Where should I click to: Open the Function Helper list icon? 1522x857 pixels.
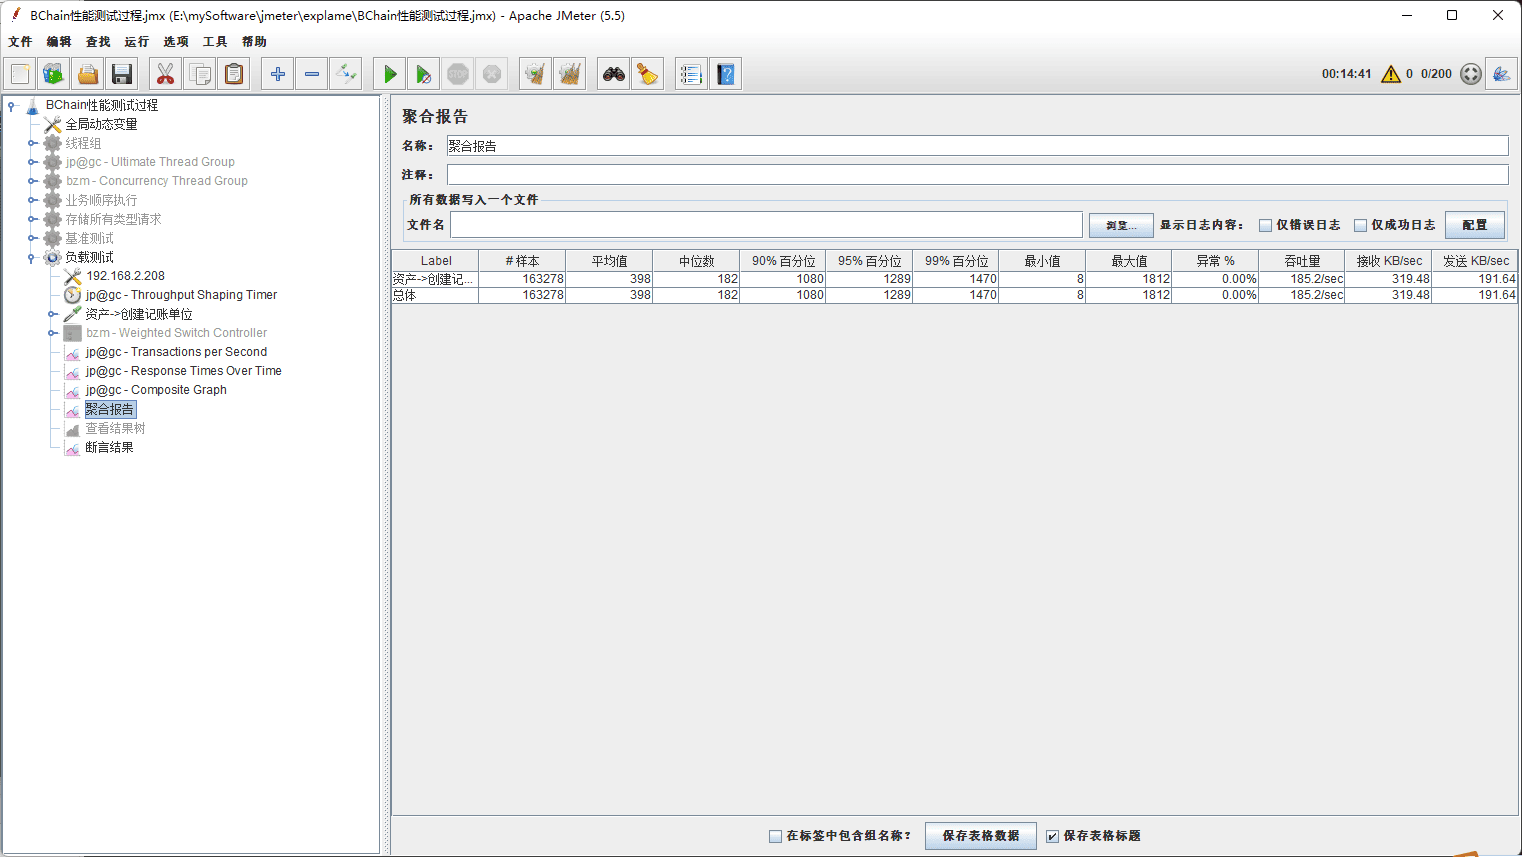(690, 74)
